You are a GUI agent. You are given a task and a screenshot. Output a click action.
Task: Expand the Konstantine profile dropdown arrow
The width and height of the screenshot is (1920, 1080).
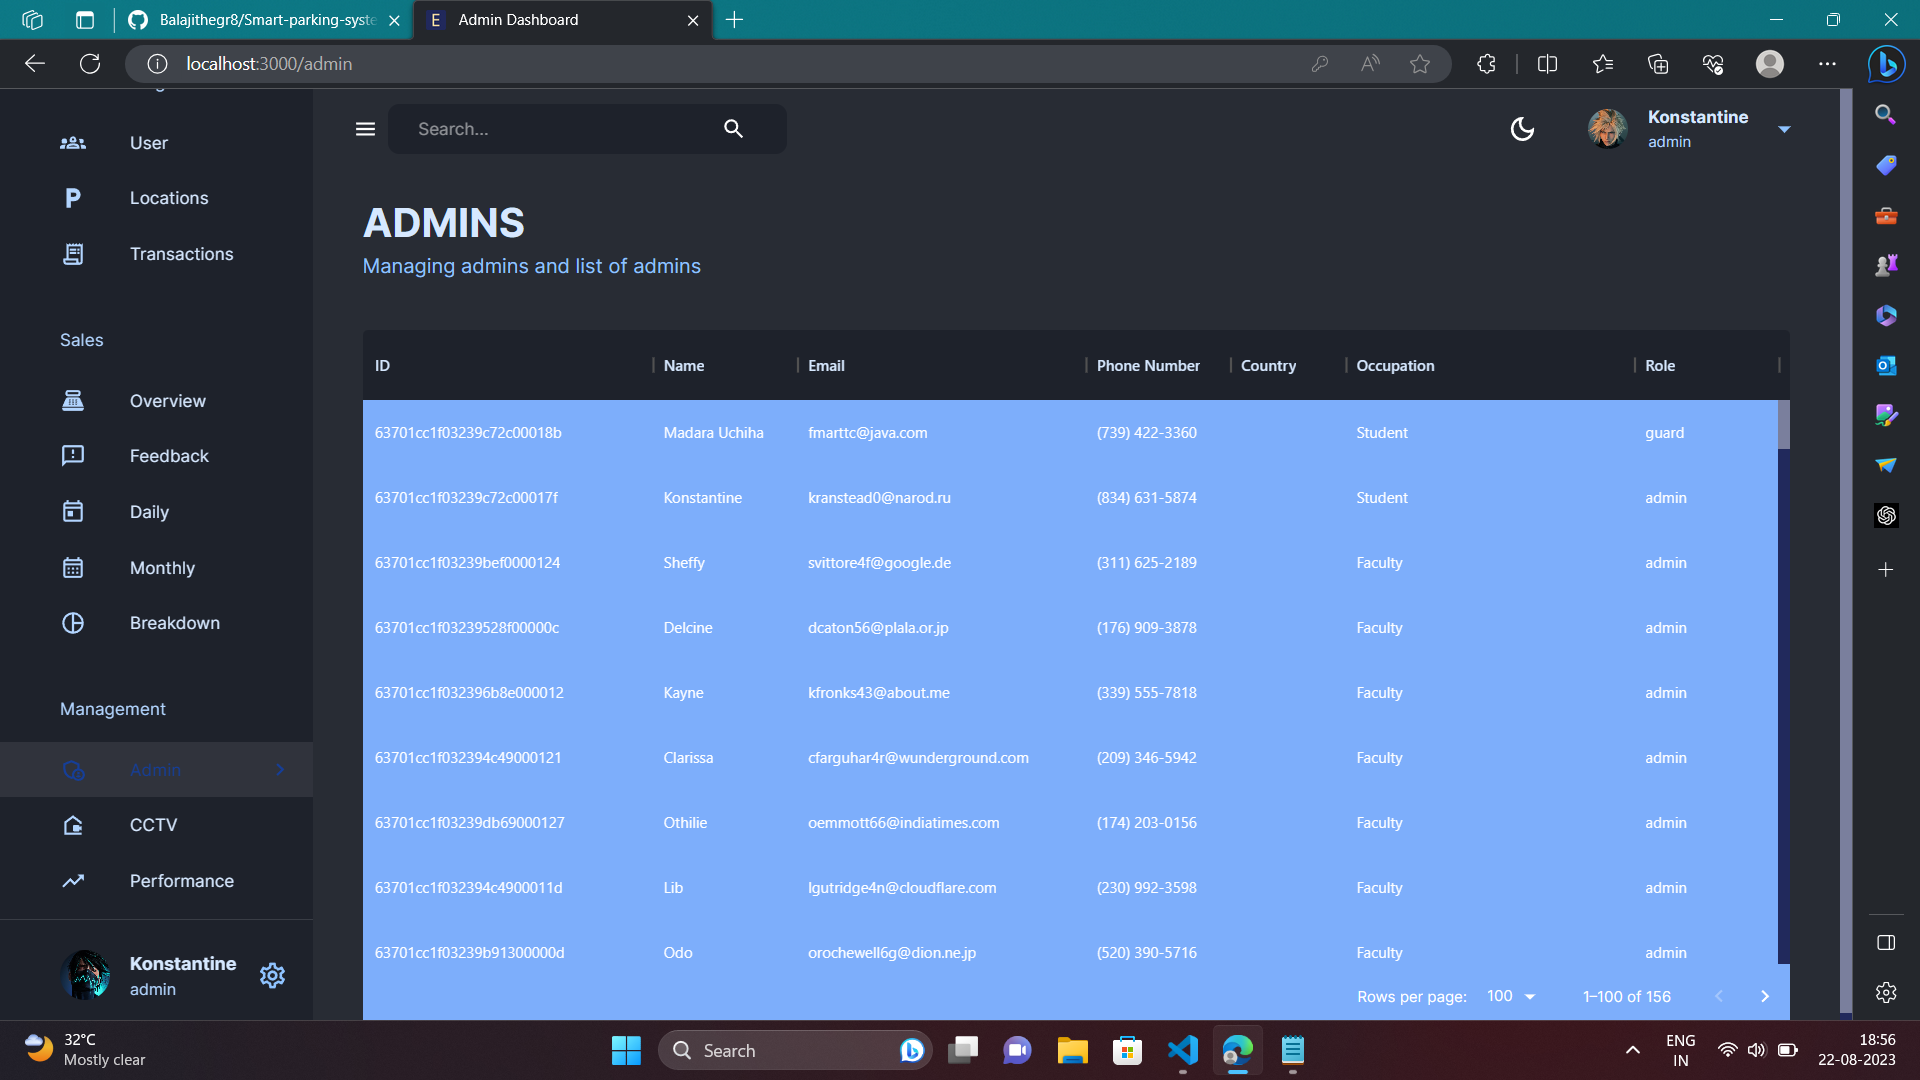tap(1784, 129)
